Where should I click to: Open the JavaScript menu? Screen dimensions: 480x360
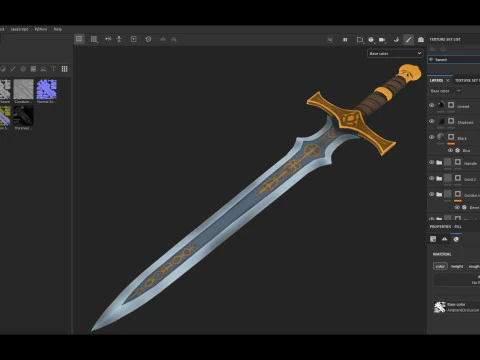19,29
